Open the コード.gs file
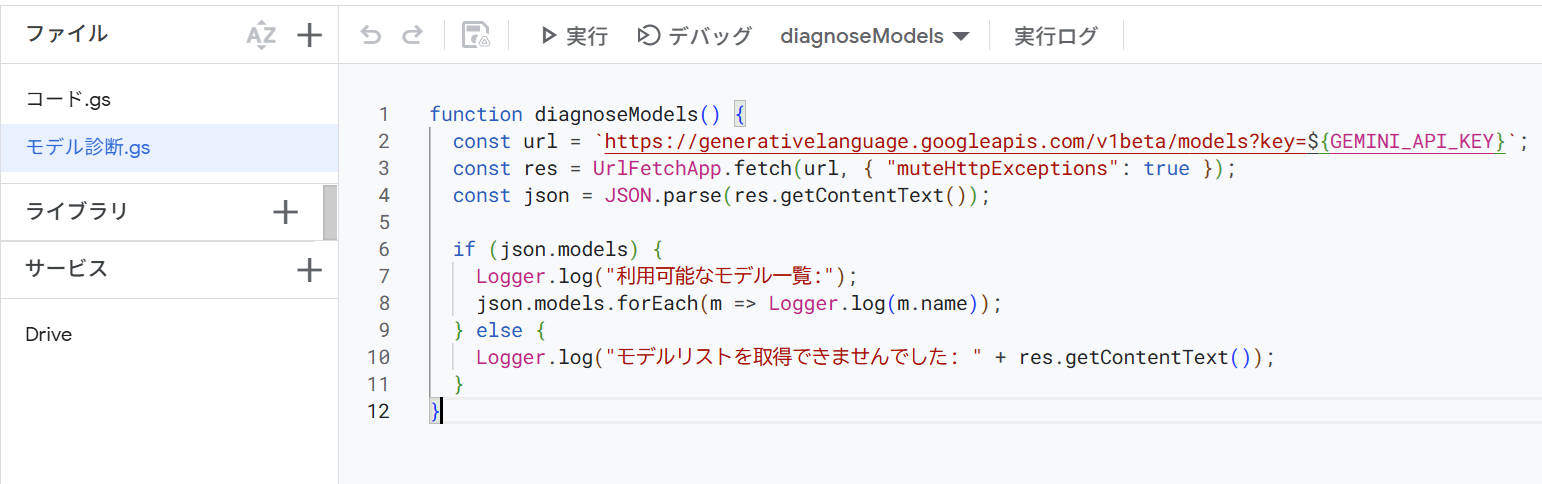Screen dimensions: 1542x484 point(67,100)
